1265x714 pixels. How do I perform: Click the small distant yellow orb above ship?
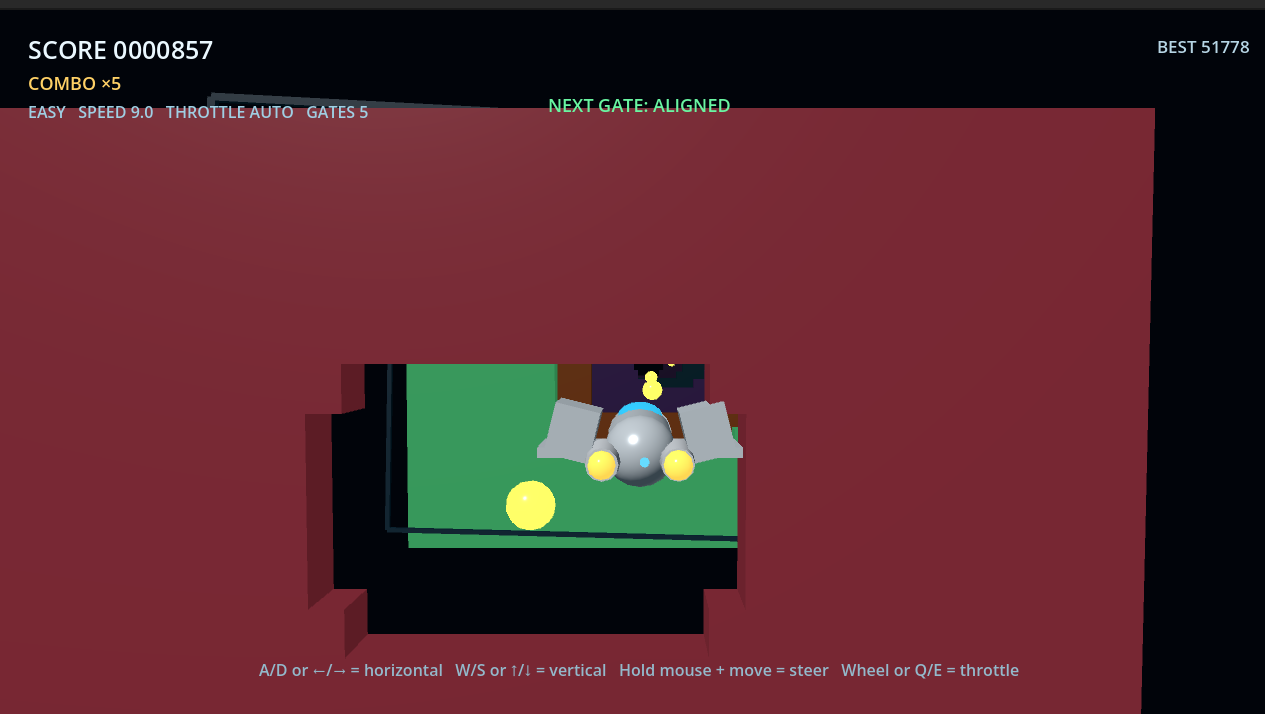(652, 389)
